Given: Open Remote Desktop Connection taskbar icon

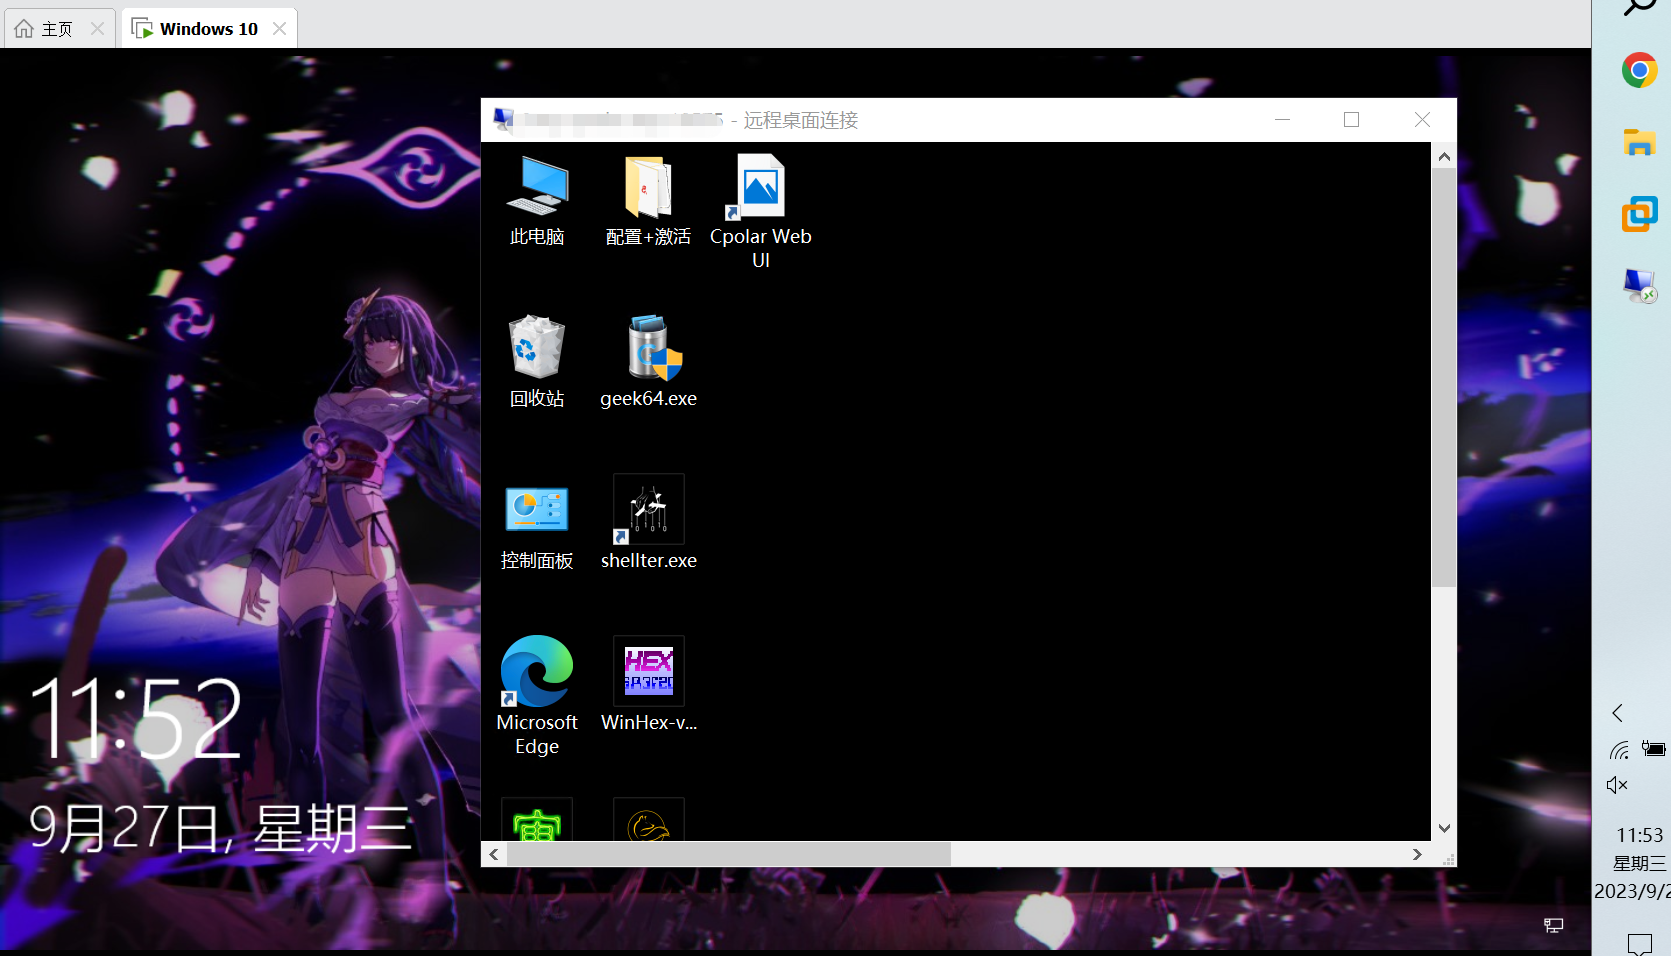Looking at the screenshot, I should pyautogui.click(x=1640, y=286).
